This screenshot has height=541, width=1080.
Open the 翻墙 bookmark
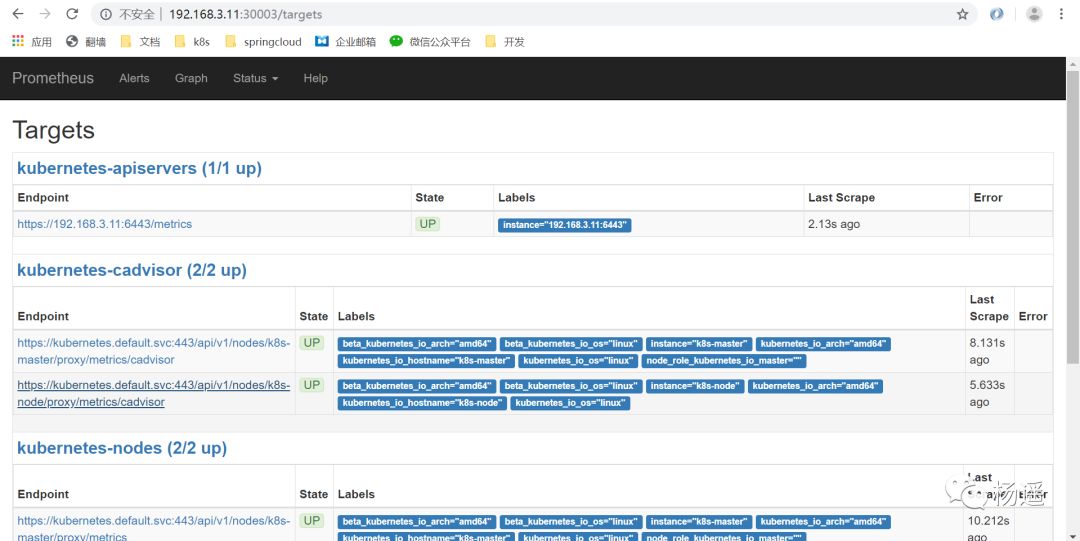click(x=86, y=41)
